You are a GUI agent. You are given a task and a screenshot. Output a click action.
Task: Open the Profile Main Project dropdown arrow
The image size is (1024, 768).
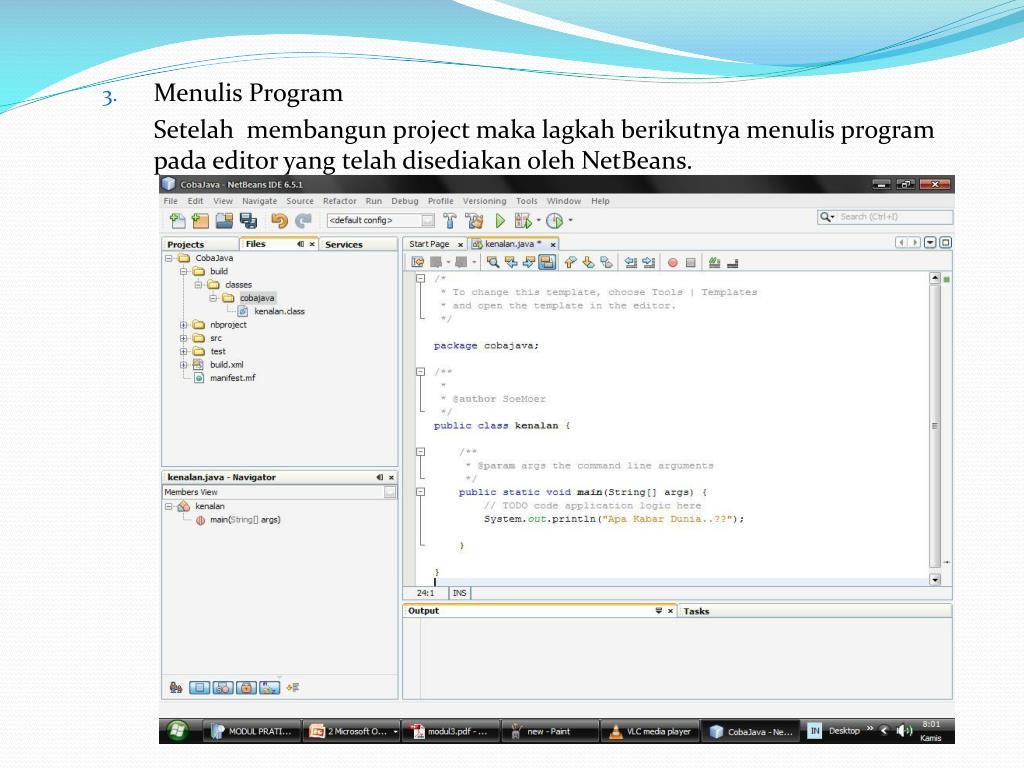tap(570, 220)
